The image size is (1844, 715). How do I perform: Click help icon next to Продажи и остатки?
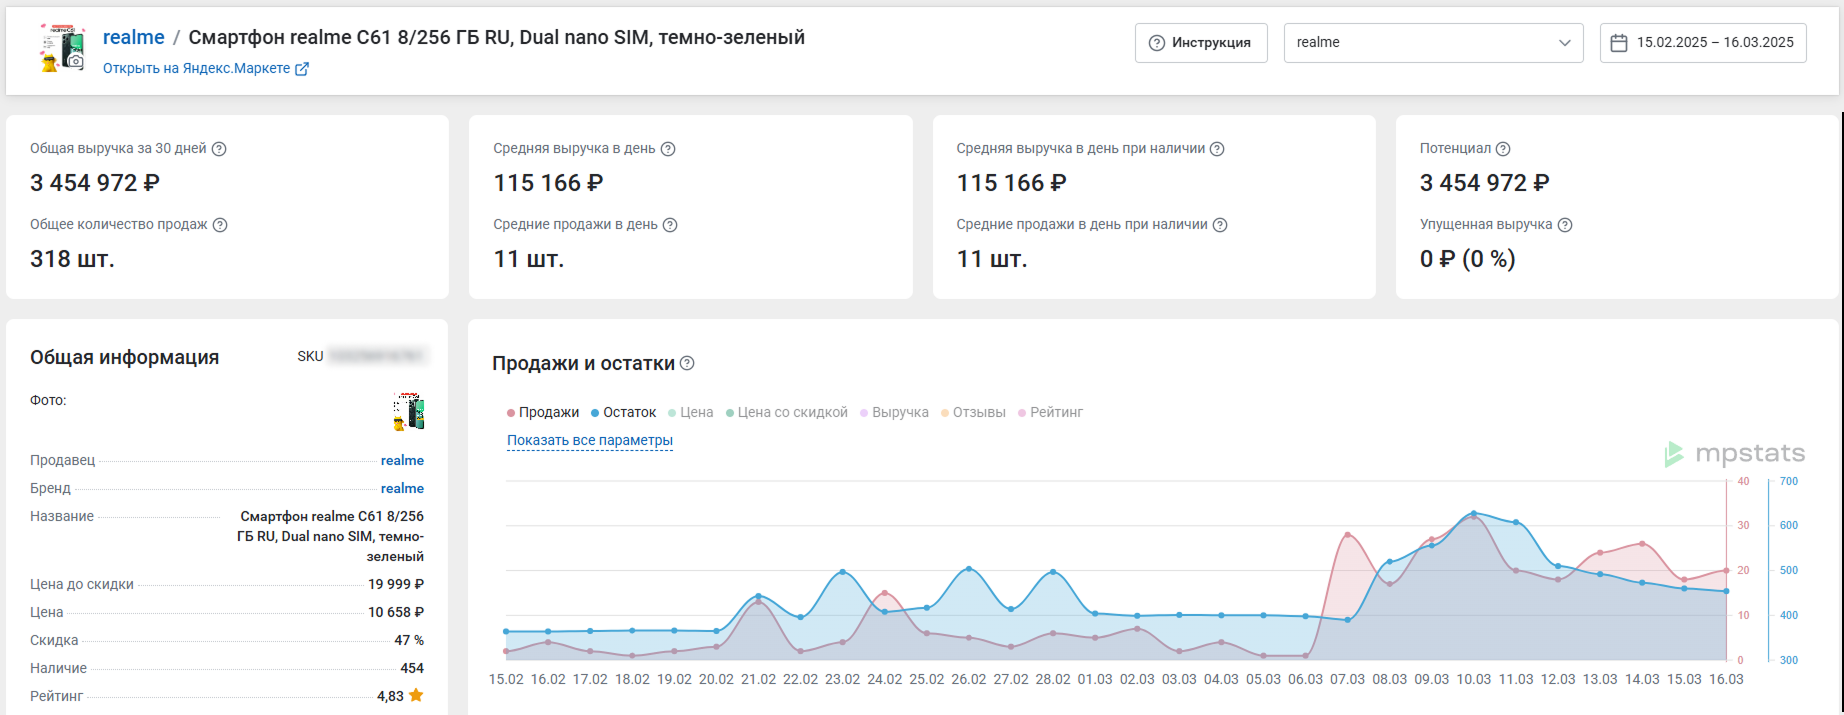point(687,363)
